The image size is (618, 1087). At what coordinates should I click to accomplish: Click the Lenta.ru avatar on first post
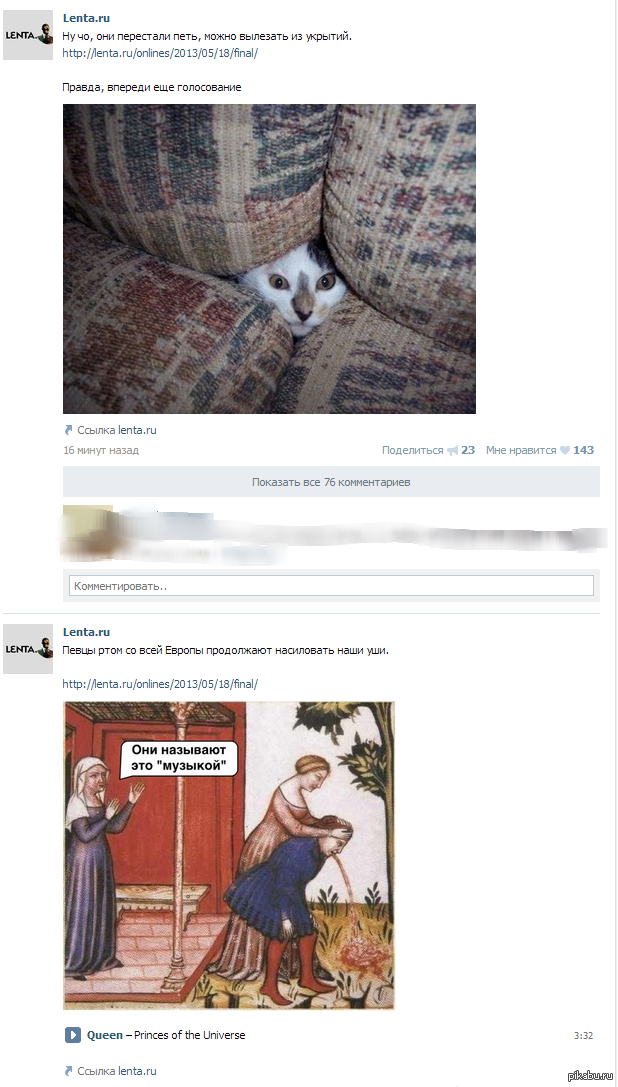click(x=28, y=35)
